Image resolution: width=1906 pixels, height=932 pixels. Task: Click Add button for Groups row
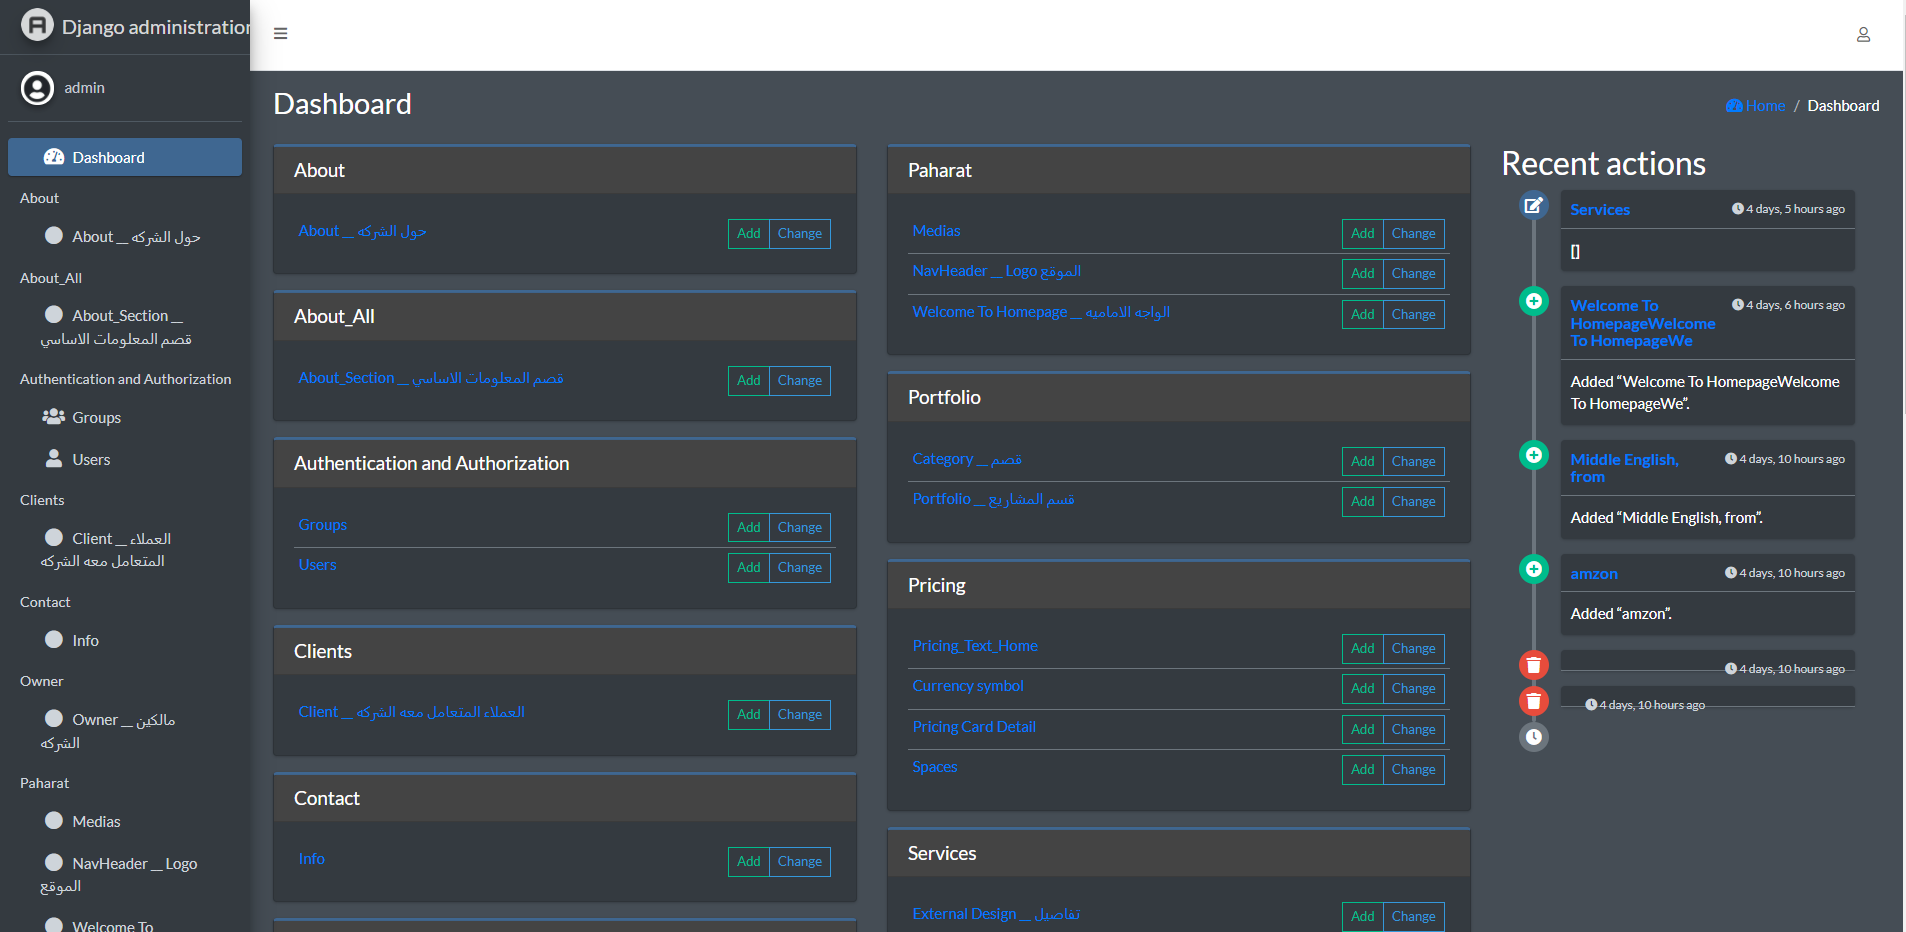pyautogui.click(x=748, y=527)
